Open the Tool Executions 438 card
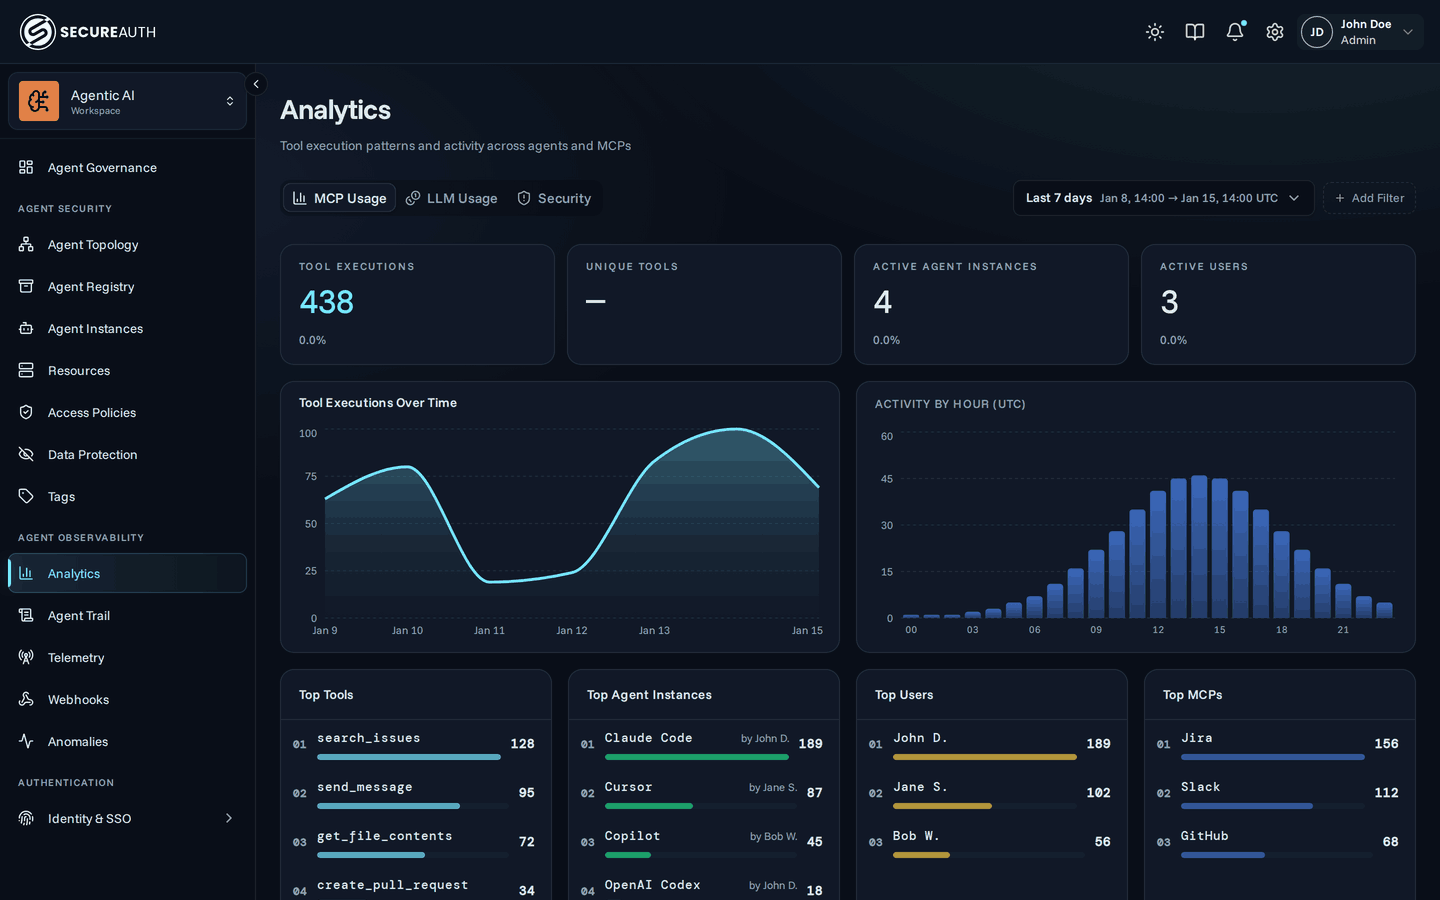 click(x=417, y=304)
